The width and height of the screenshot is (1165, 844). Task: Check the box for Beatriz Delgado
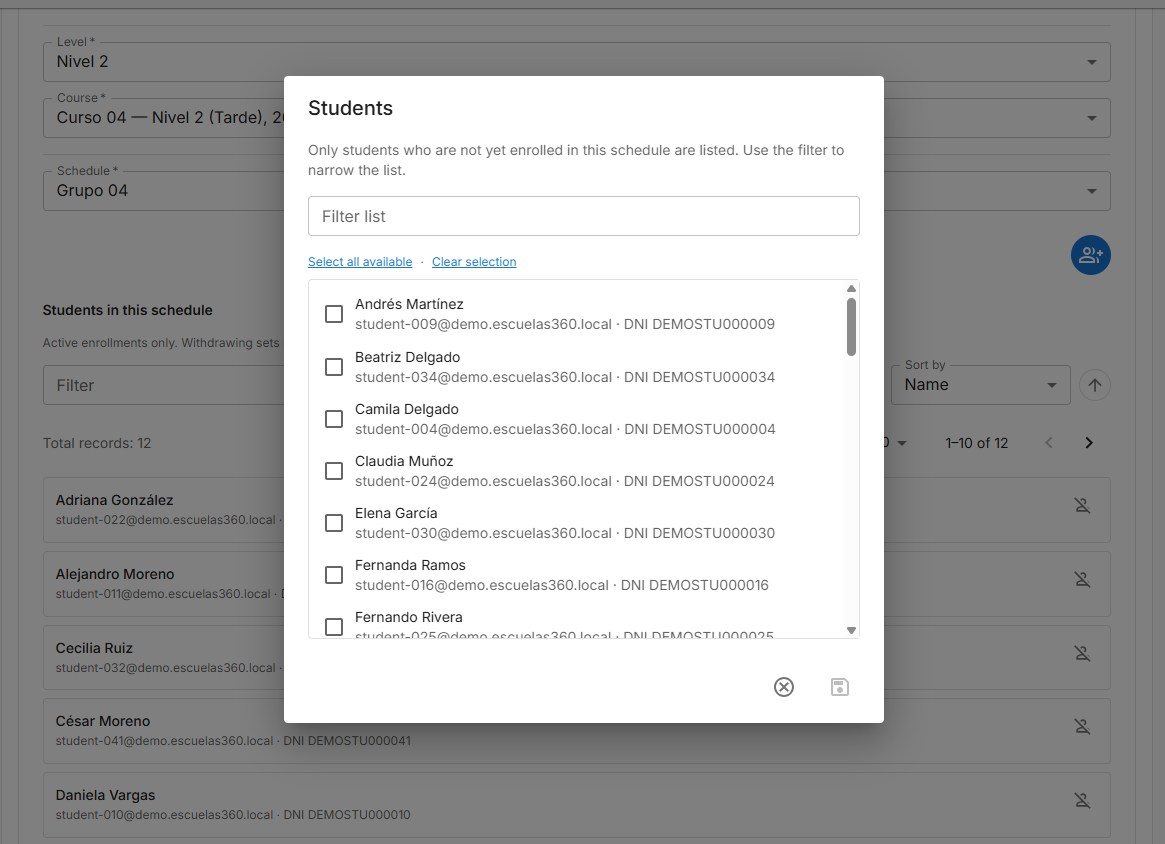pyautogui.click(x=334, y=367)
